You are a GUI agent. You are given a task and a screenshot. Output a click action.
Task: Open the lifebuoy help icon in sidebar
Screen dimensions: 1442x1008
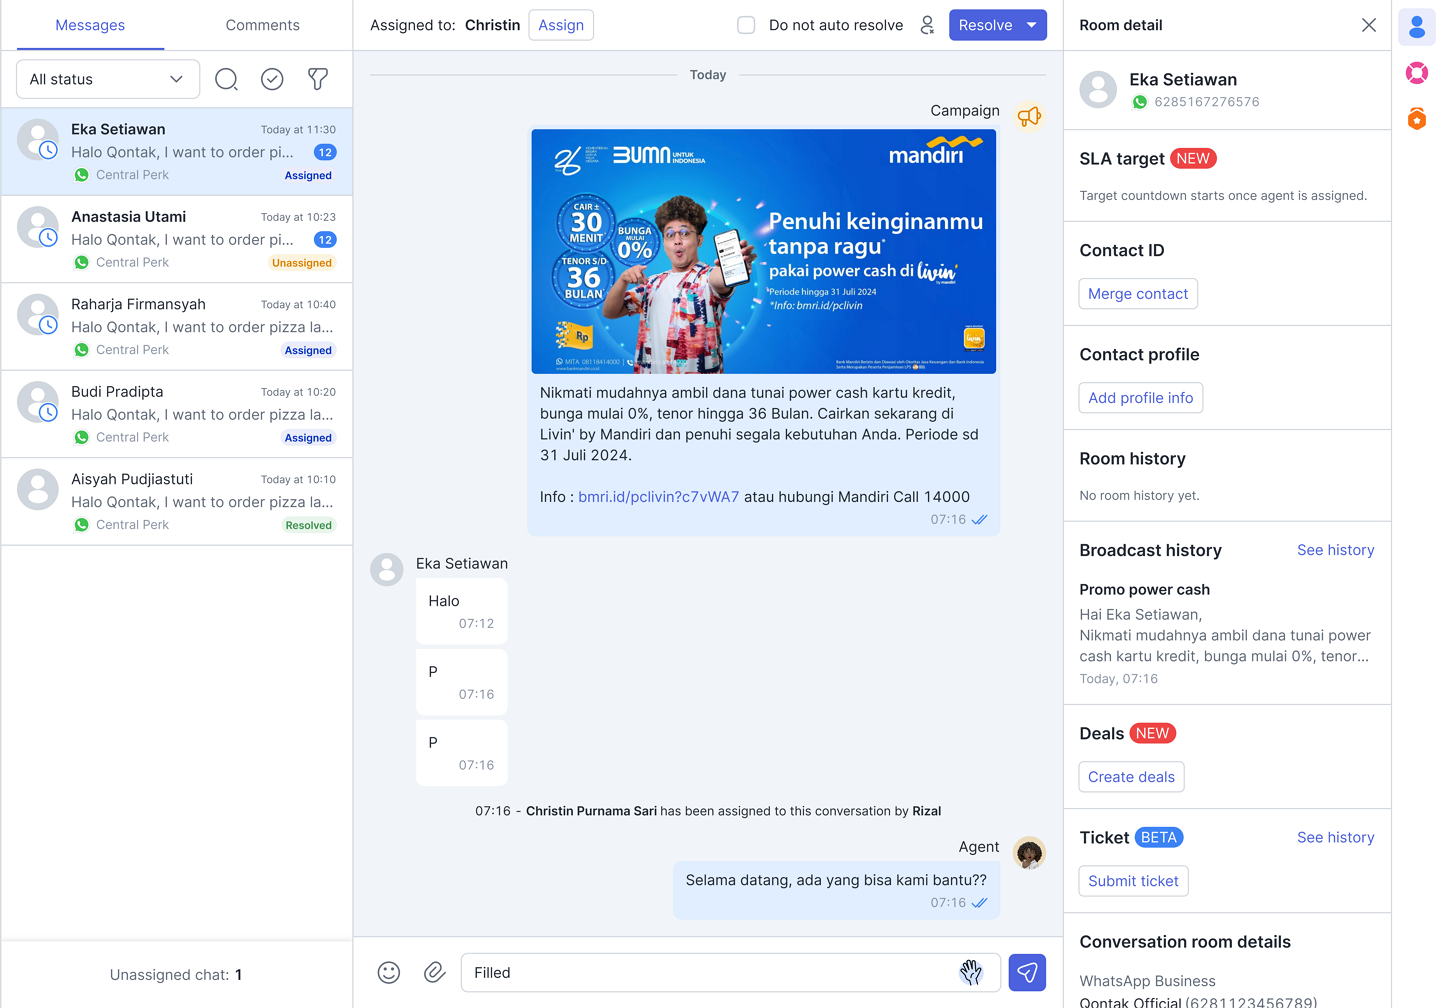coord(1417,73)
